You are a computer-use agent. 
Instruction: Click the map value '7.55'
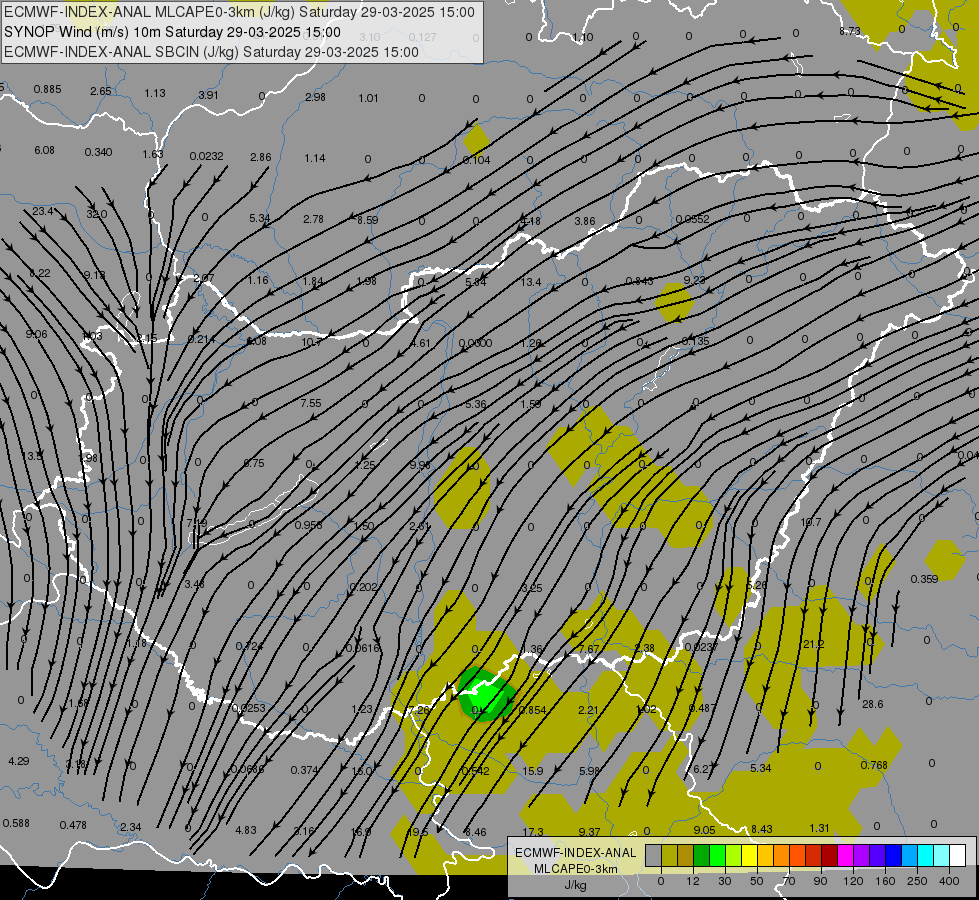[x=311, y=403]
